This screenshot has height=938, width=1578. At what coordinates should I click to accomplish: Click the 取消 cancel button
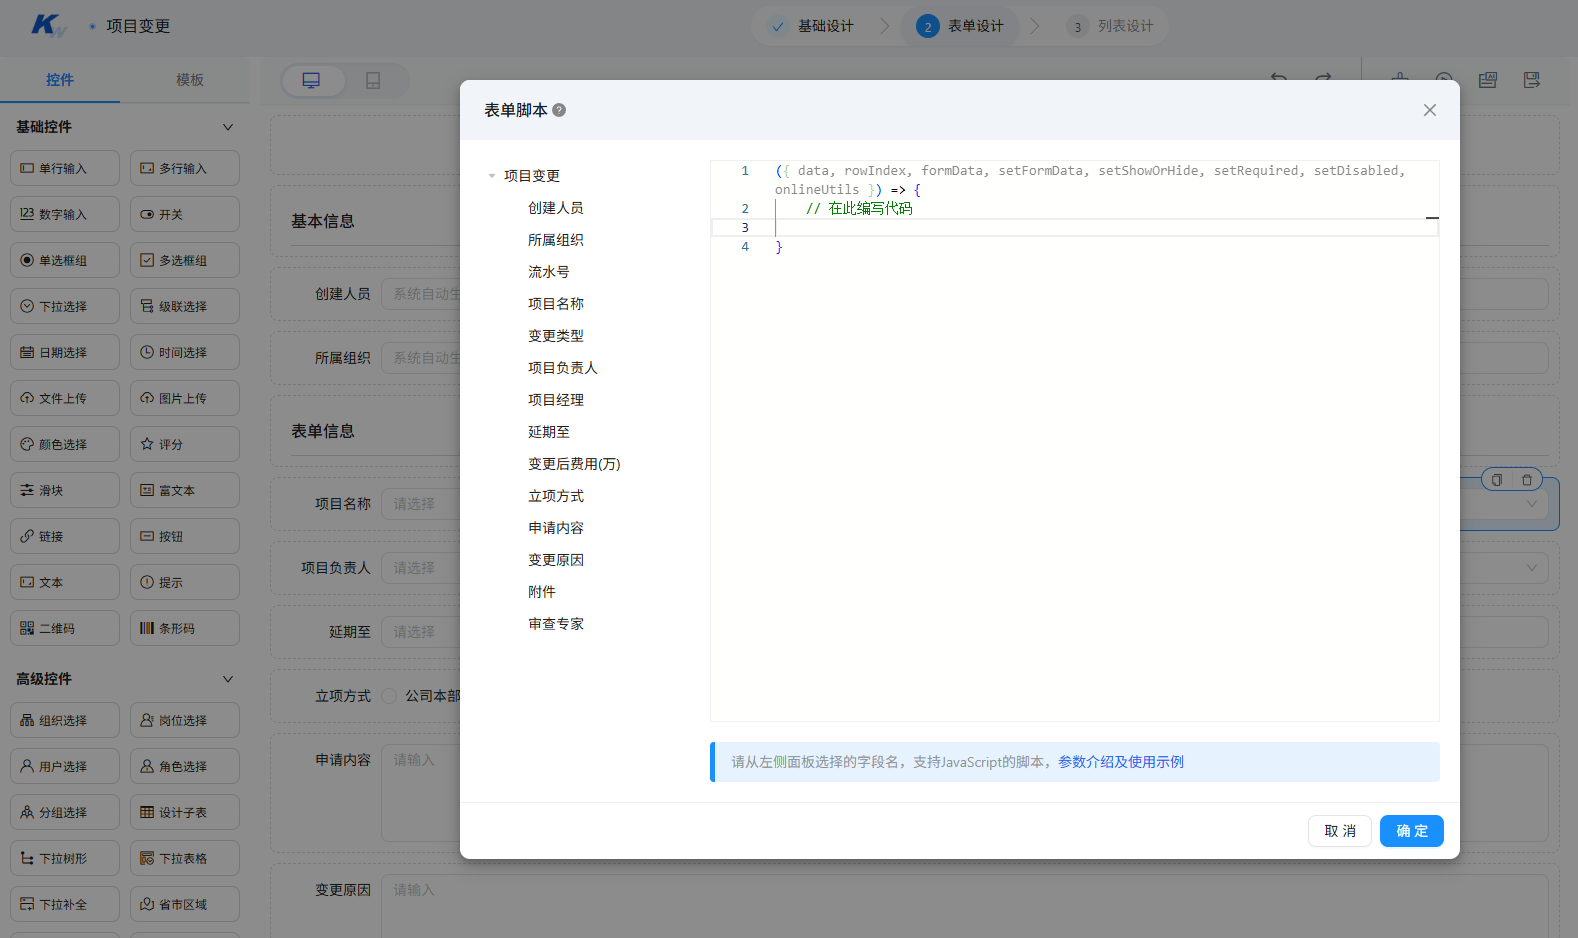coord(1340,831)
